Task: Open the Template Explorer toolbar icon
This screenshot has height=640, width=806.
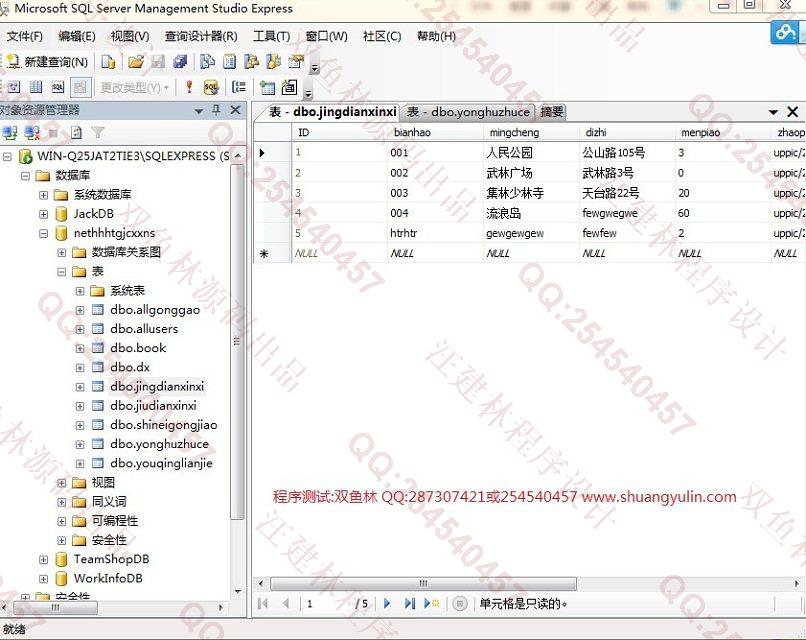Action: [x=273, y=62]
